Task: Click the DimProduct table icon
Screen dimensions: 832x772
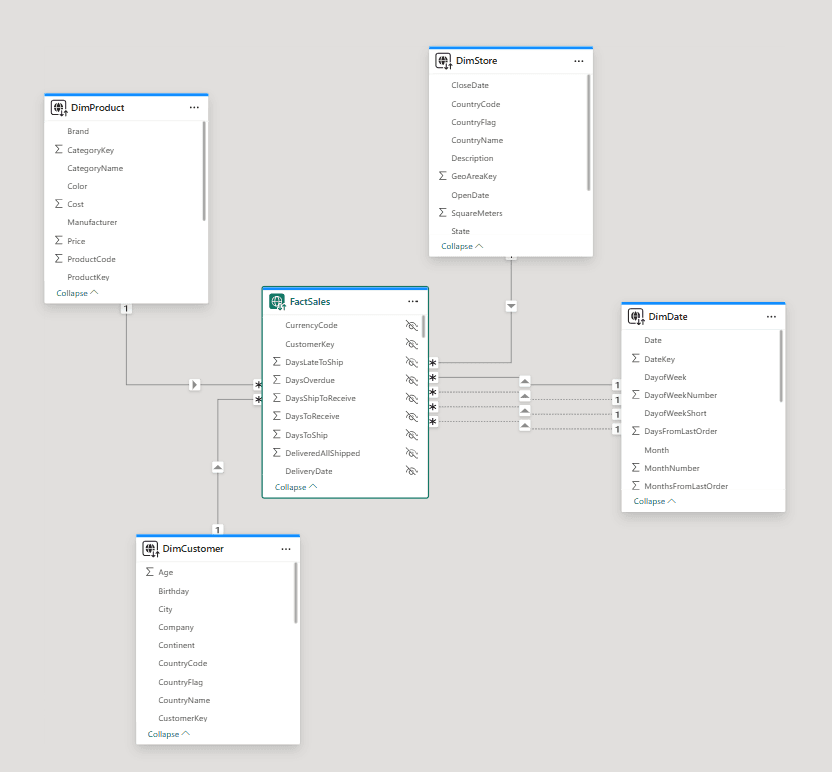Action: coord(59,107)
